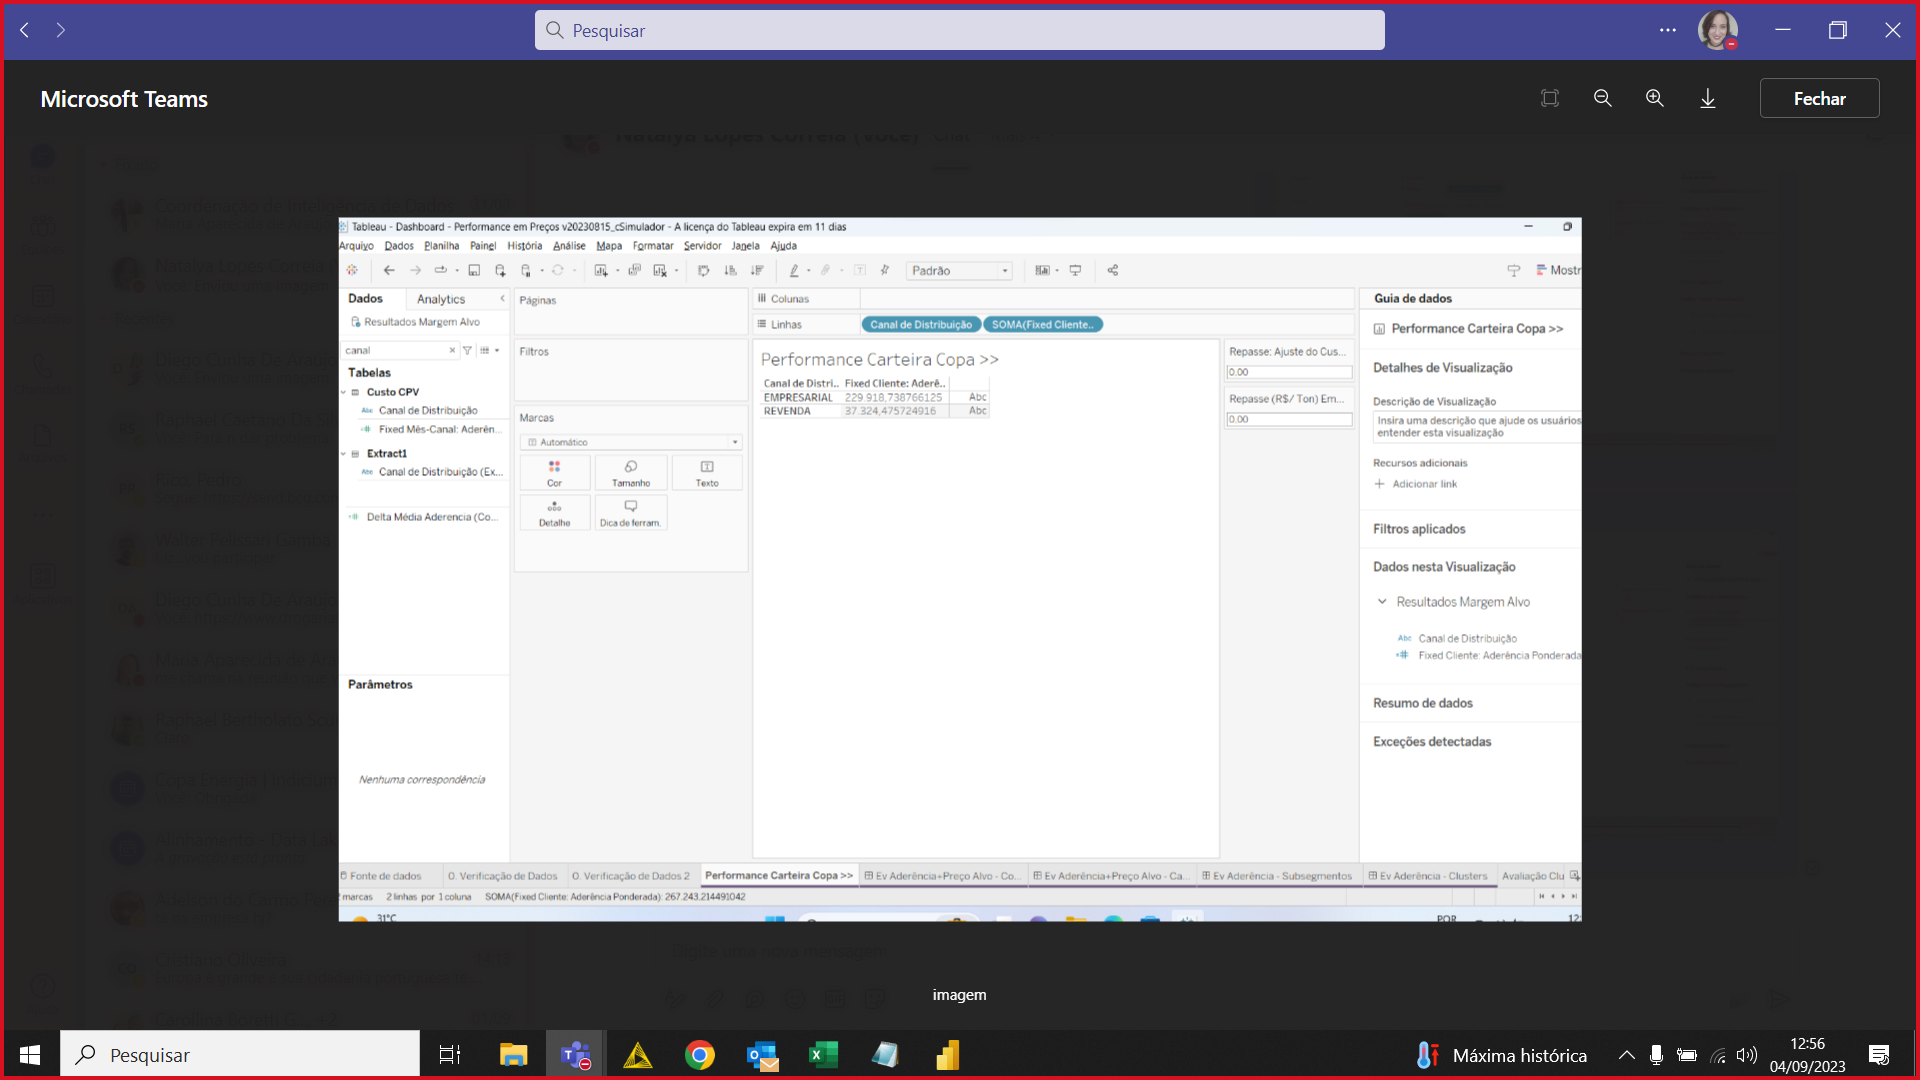Click the Dica de ferram. button
Screen dimensions: 1920x1080
click(x=631, y=513)
